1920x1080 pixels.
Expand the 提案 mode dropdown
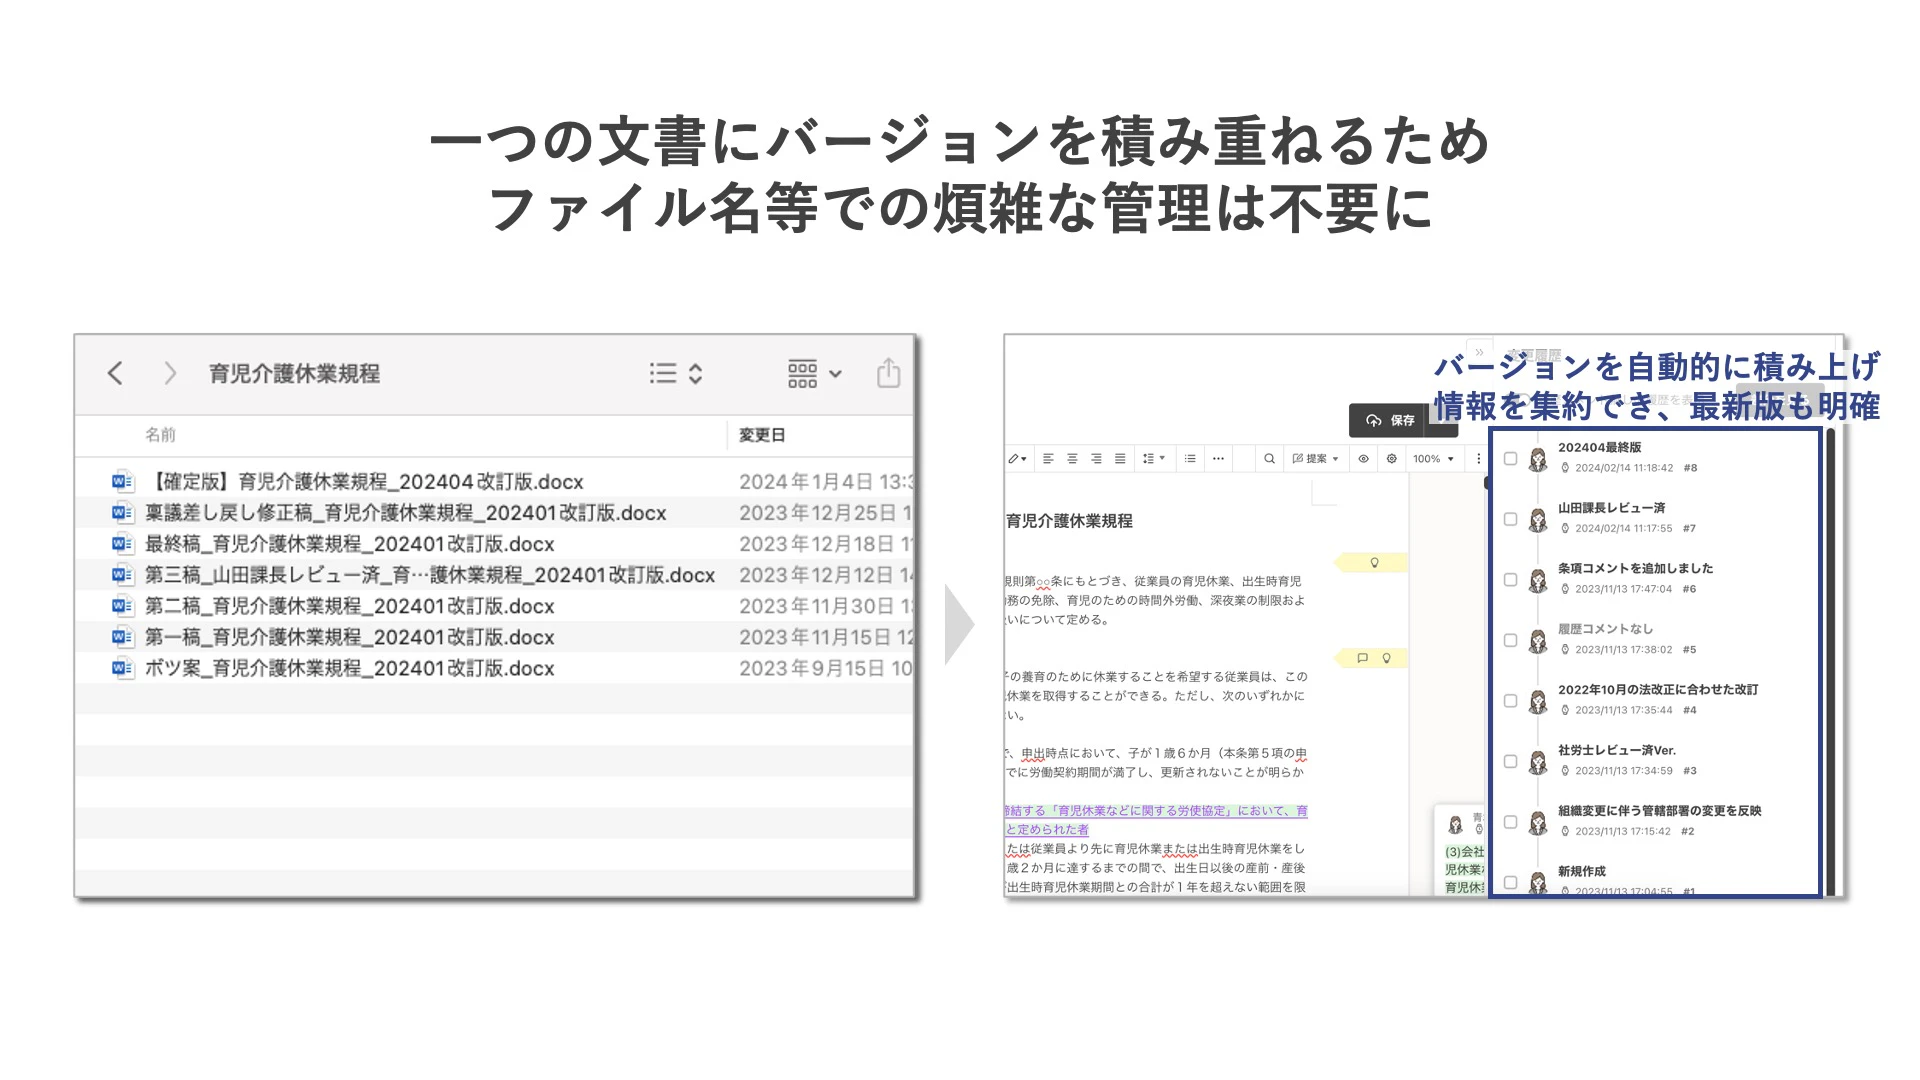pyautogui.click(x=1315, y=459)
